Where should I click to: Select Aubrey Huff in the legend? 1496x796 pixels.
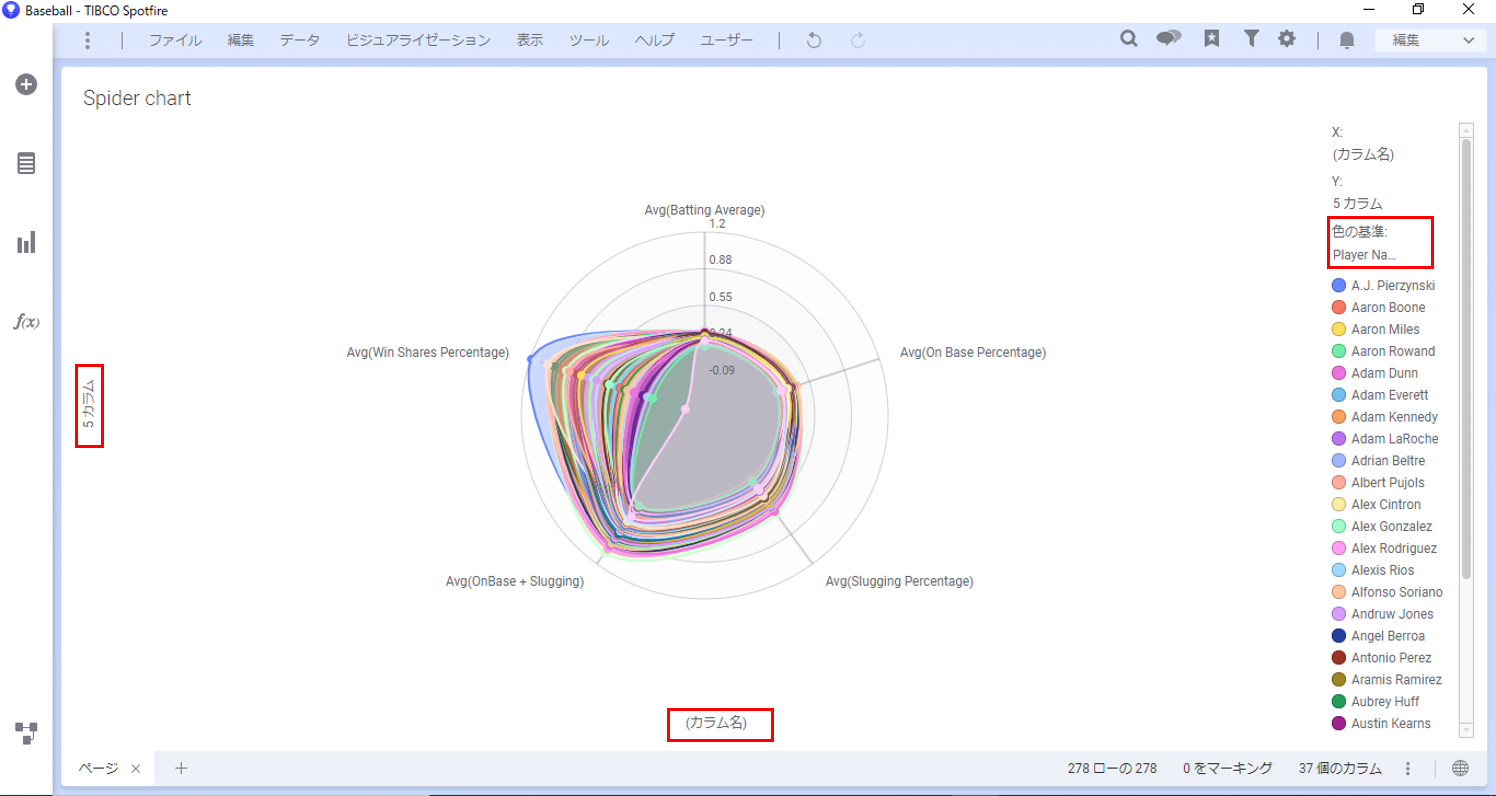click(1385, 702)
